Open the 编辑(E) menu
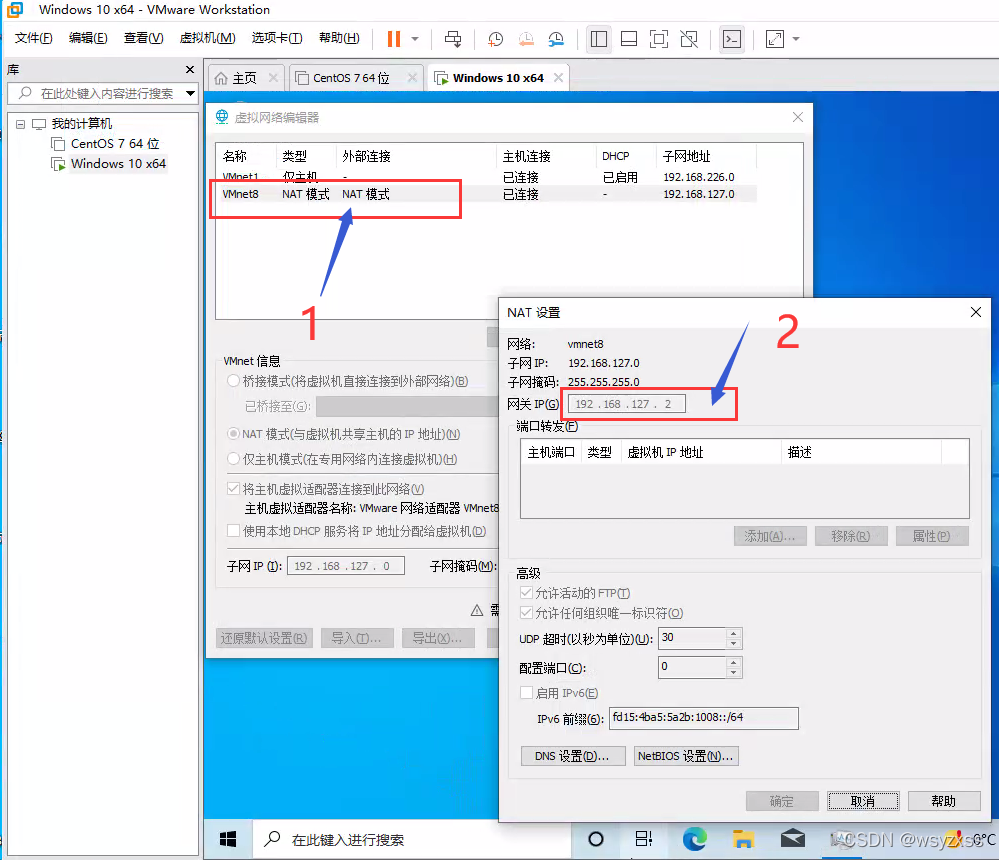999x860 pixels. click(x=88, y=38)
